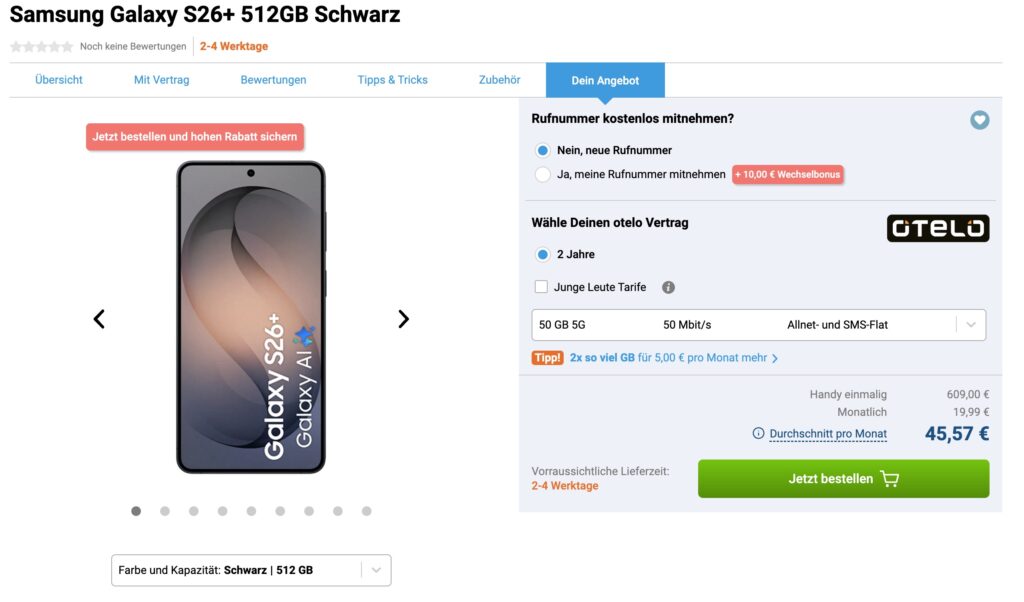Select 'Nein, neue Rufnummer' option
The image size is (1024, 602).
tap(543, 150)
